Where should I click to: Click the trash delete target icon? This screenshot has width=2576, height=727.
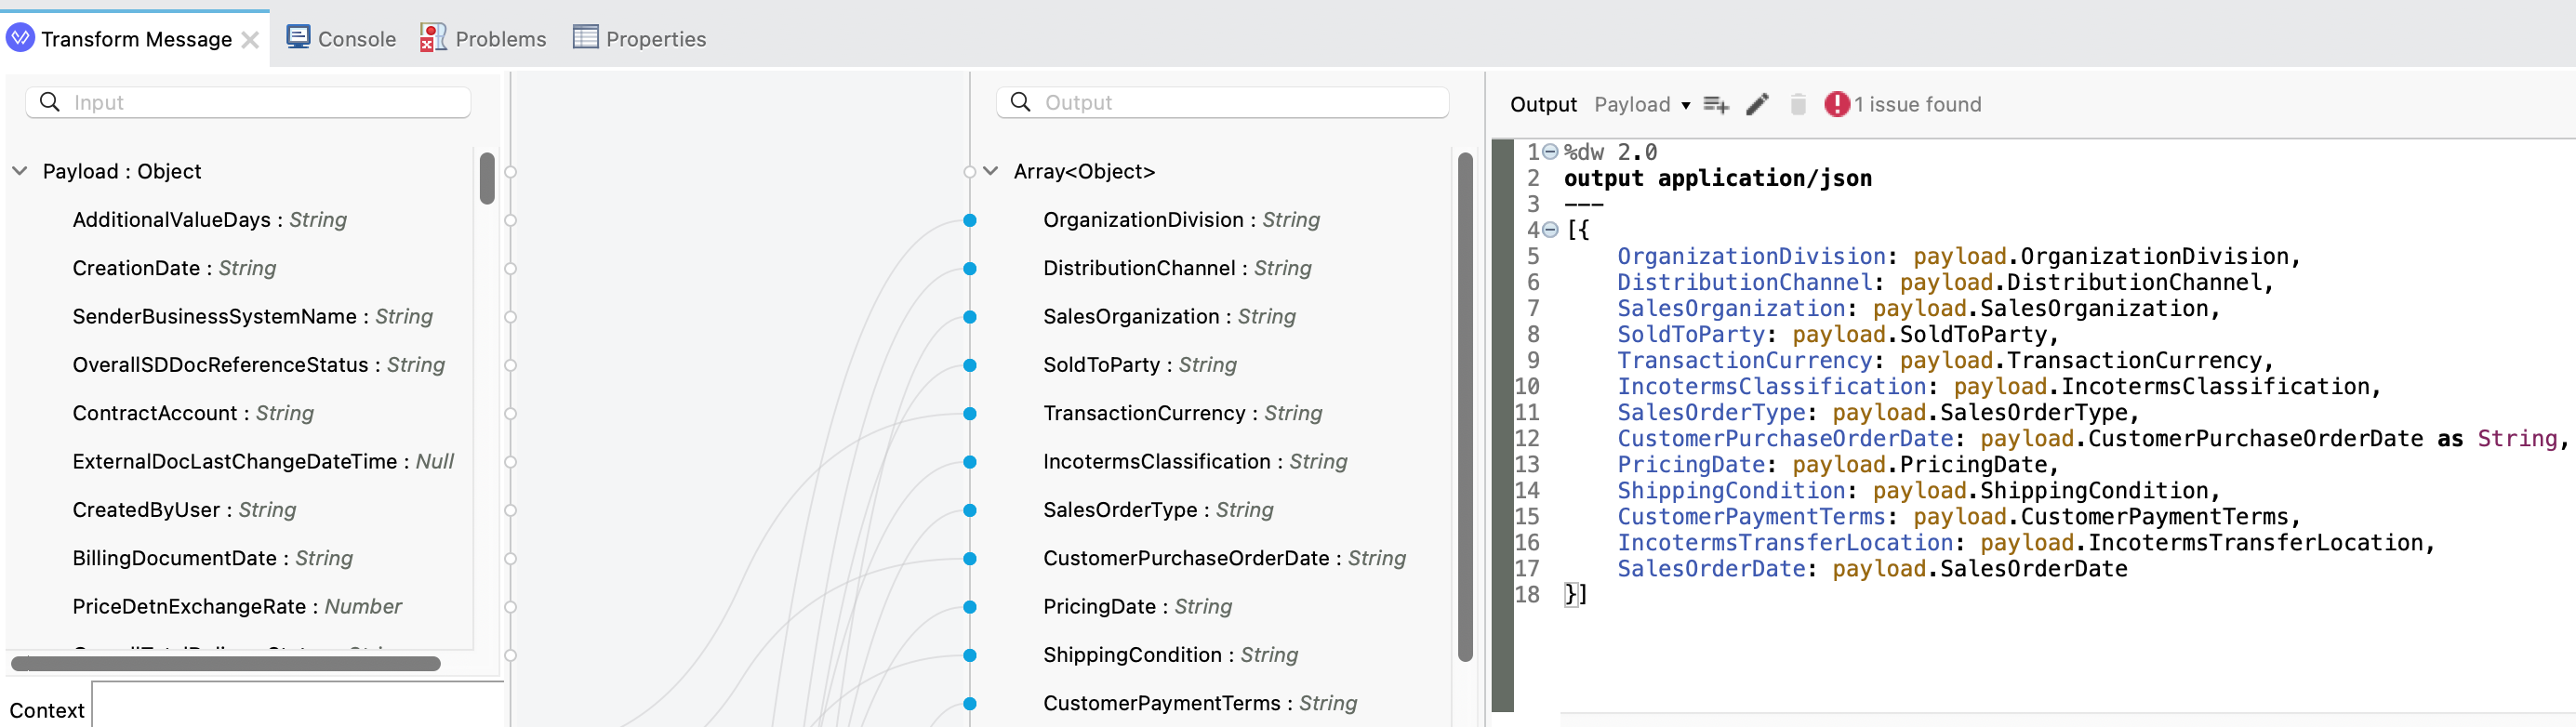(1798, 104)
